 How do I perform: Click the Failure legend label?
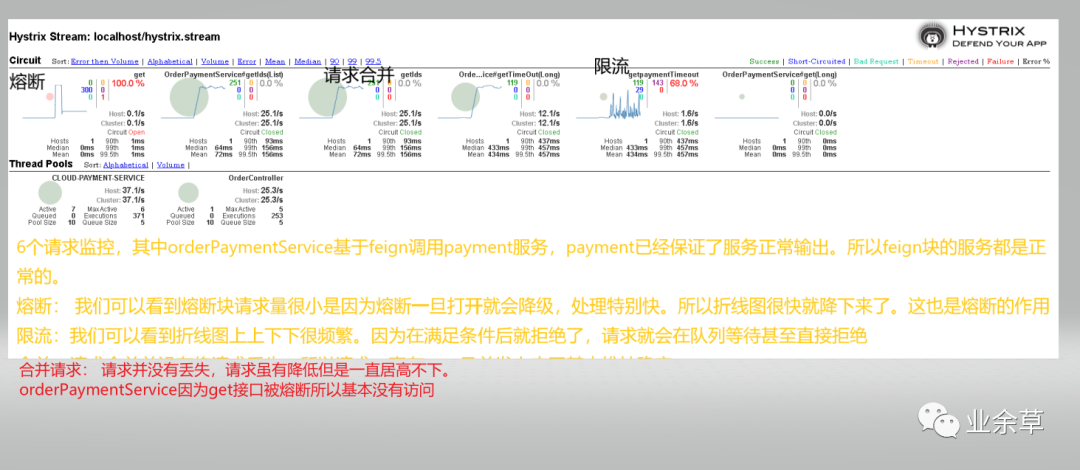(x=1000, y=61)
